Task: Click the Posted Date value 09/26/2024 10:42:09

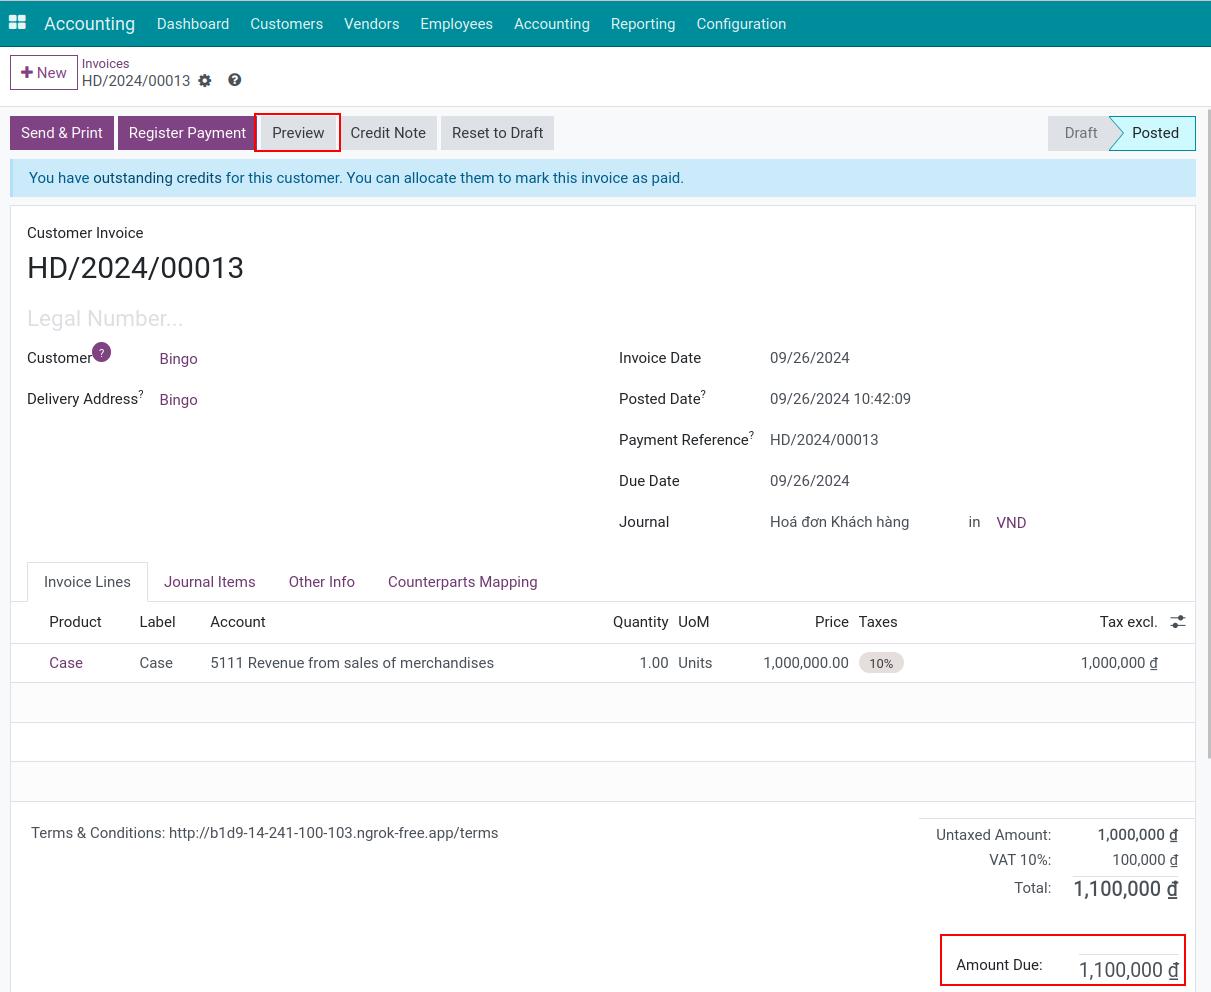Action: point(840,399)
